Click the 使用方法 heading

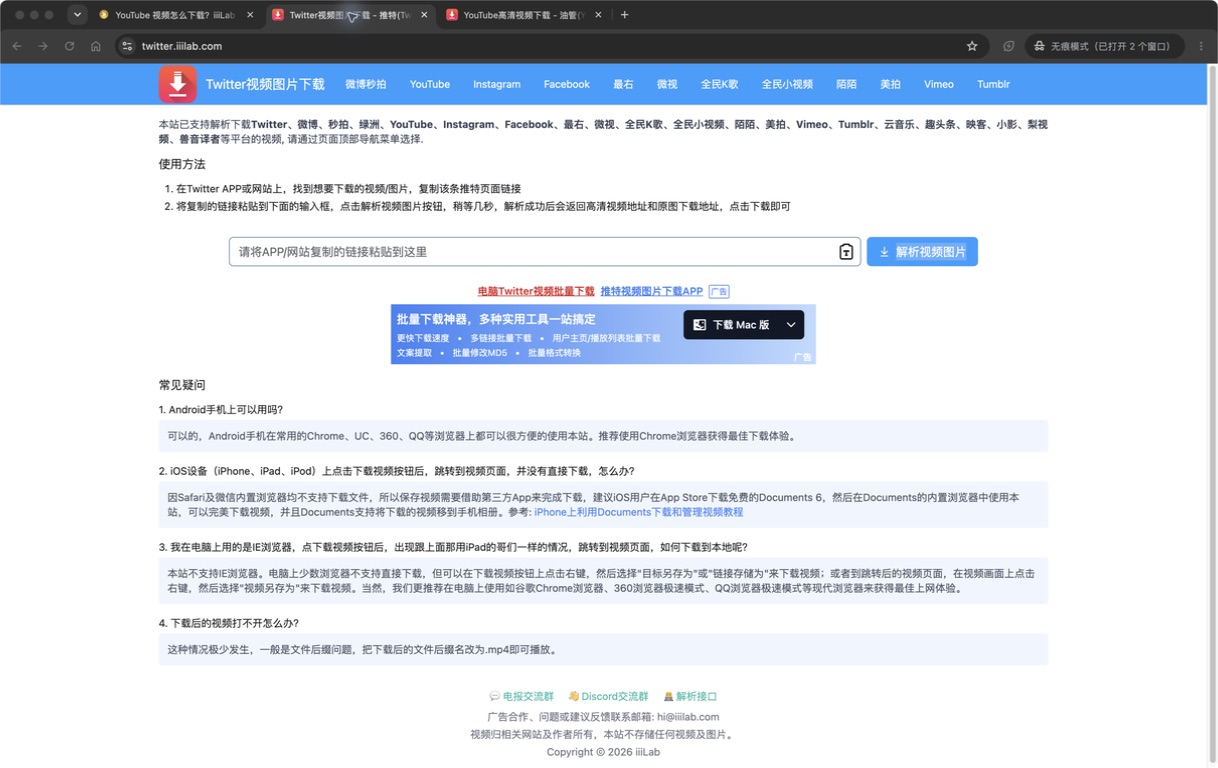(x=182, y=164)
